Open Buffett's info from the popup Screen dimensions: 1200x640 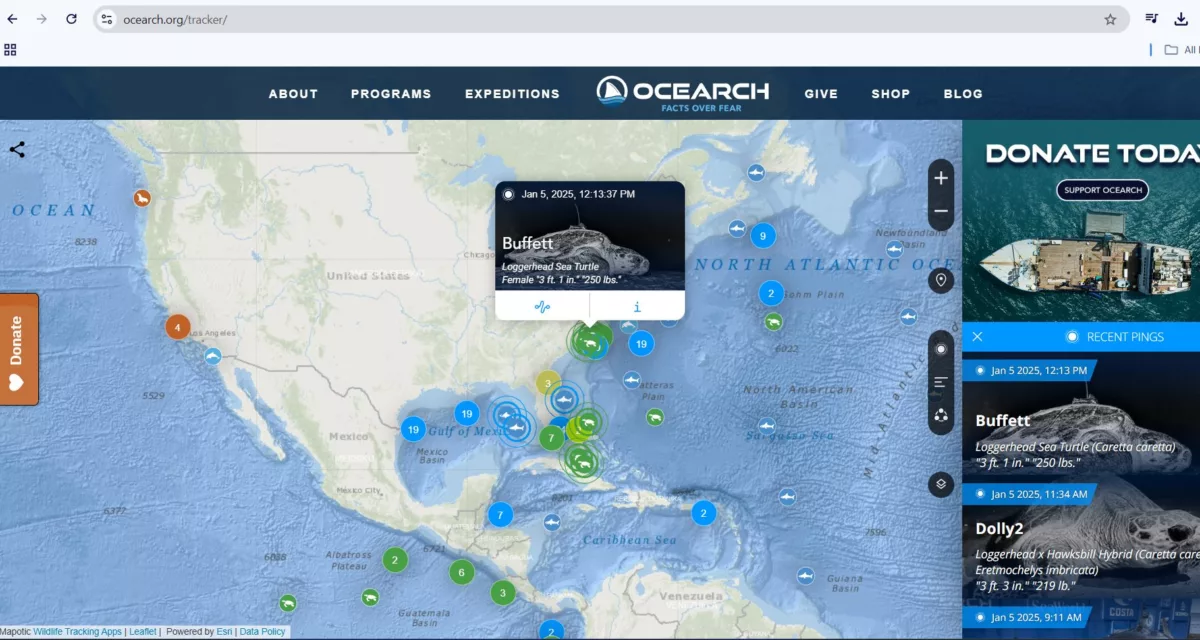coord(637,306)
